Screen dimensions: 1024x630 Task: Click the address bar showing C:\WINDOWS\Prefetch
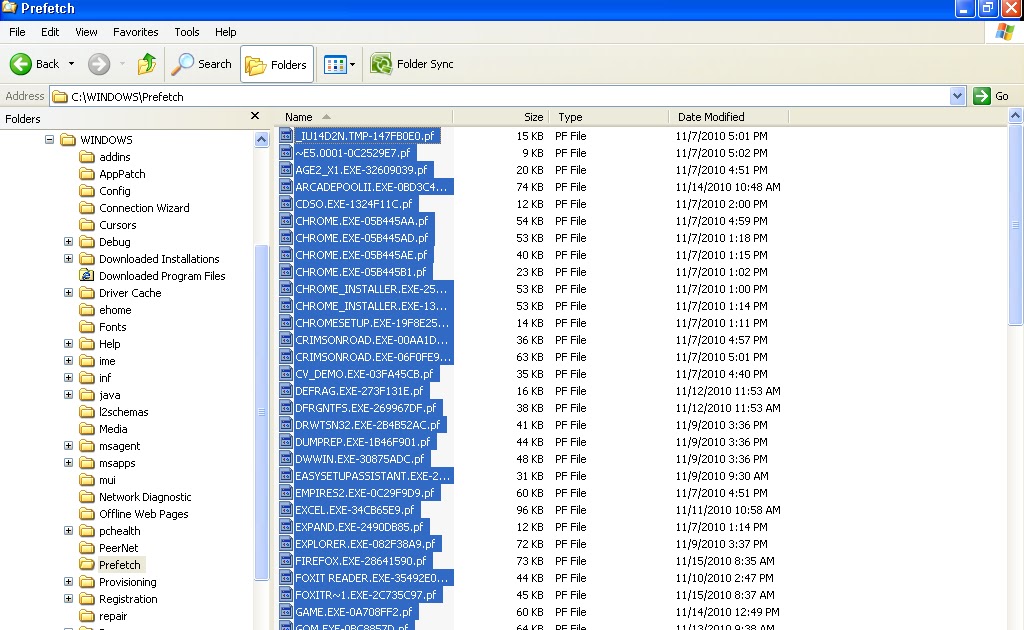pos(500,97)
